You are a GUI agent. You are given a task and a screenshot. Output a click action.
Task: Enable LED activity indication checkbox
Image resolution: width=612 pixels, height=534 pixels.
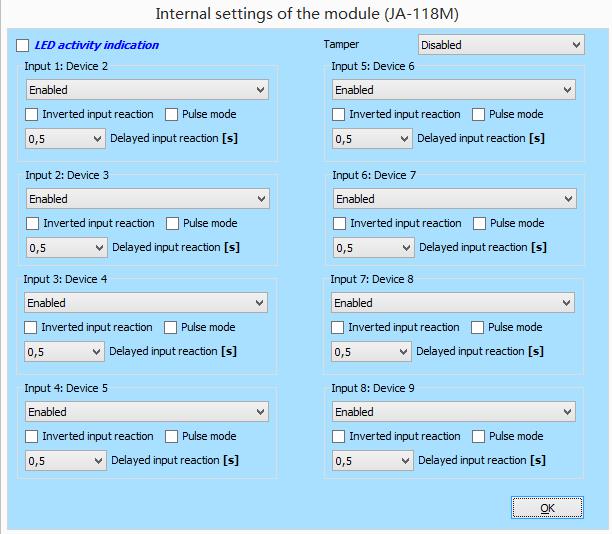tap(23, 46)
